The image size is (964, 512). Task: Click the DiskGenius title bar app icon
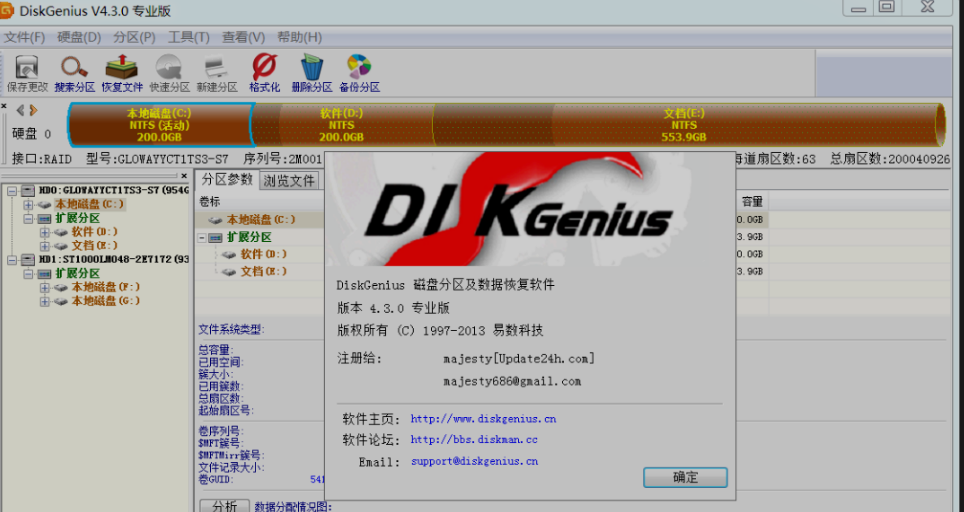tap(6, 10)
